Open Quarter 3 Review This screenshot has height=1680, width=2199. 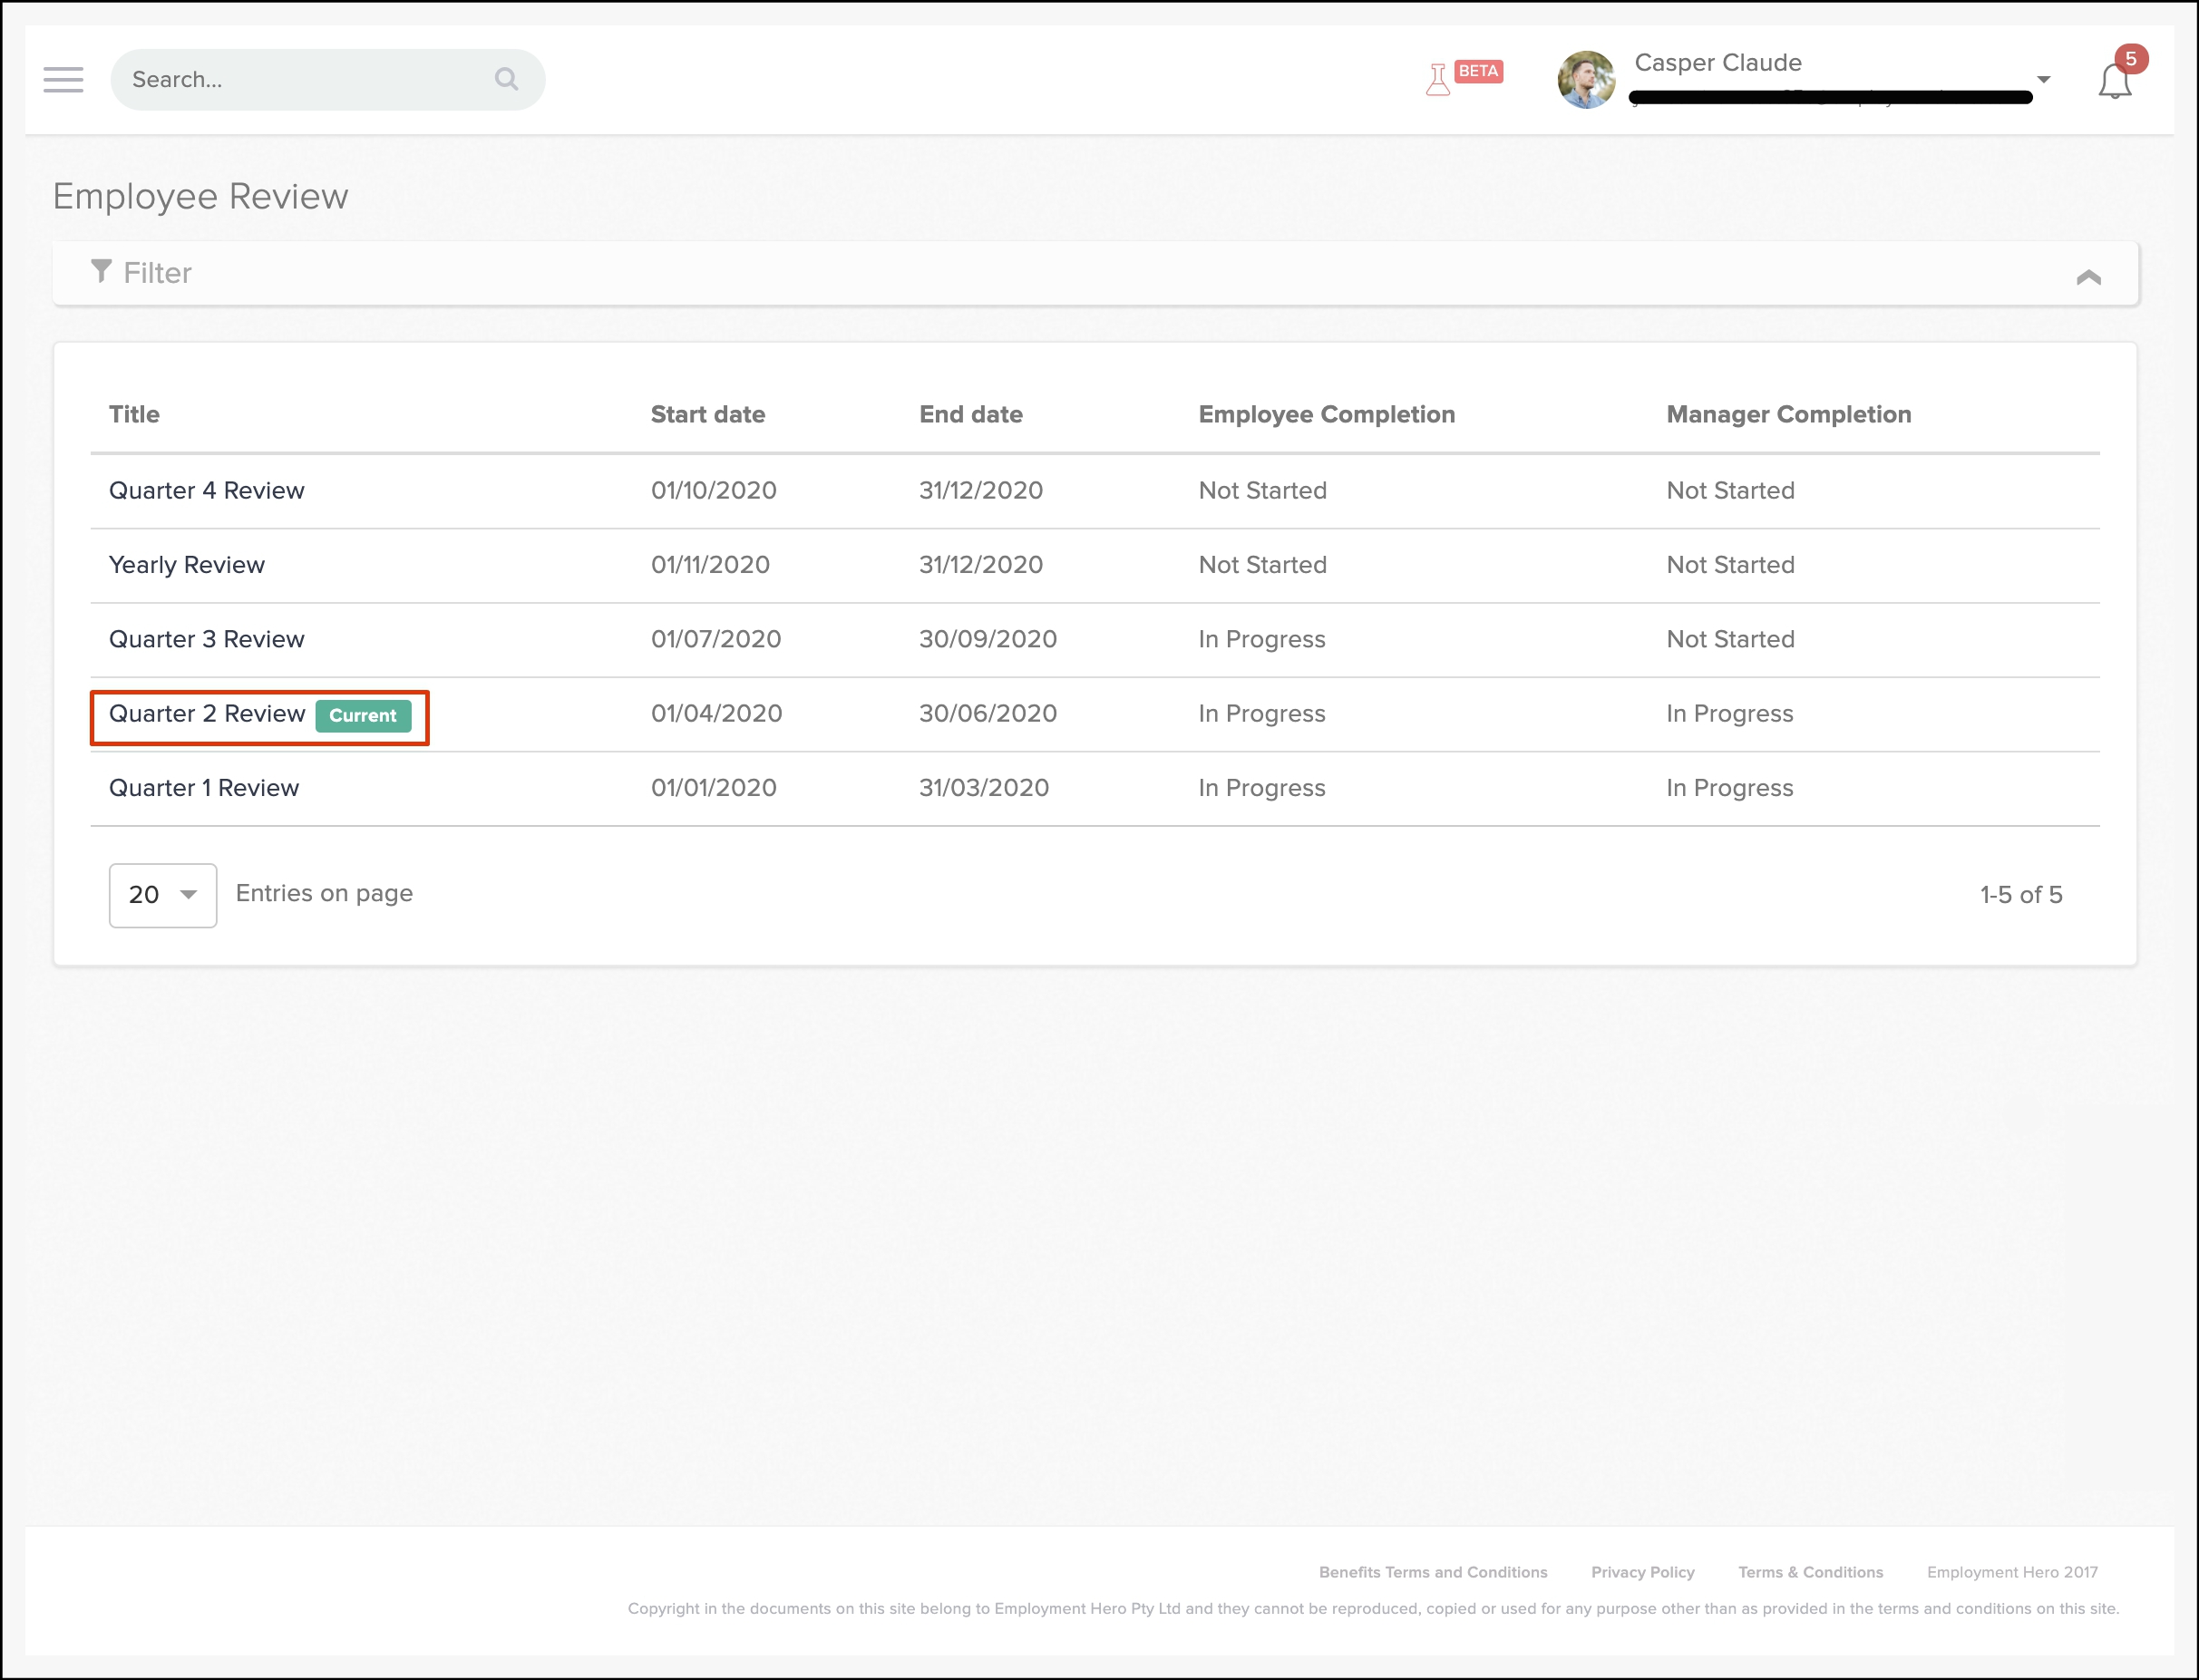pos(207,639)
